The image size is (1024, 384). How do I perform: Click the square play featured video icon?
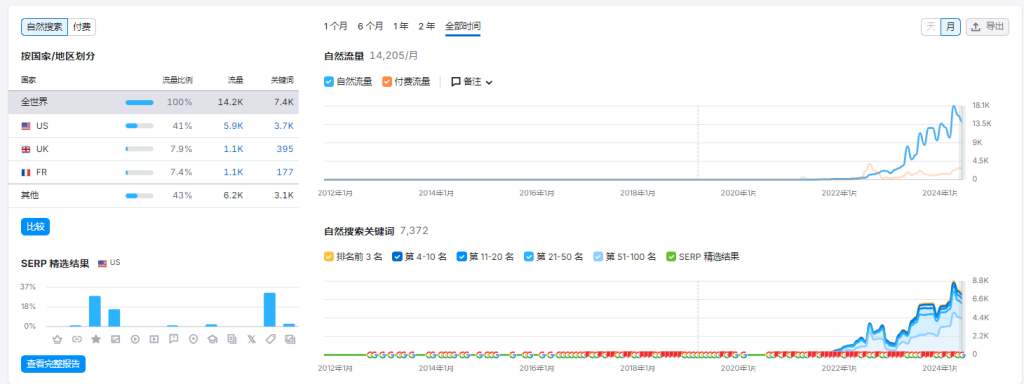click(154, 339)
